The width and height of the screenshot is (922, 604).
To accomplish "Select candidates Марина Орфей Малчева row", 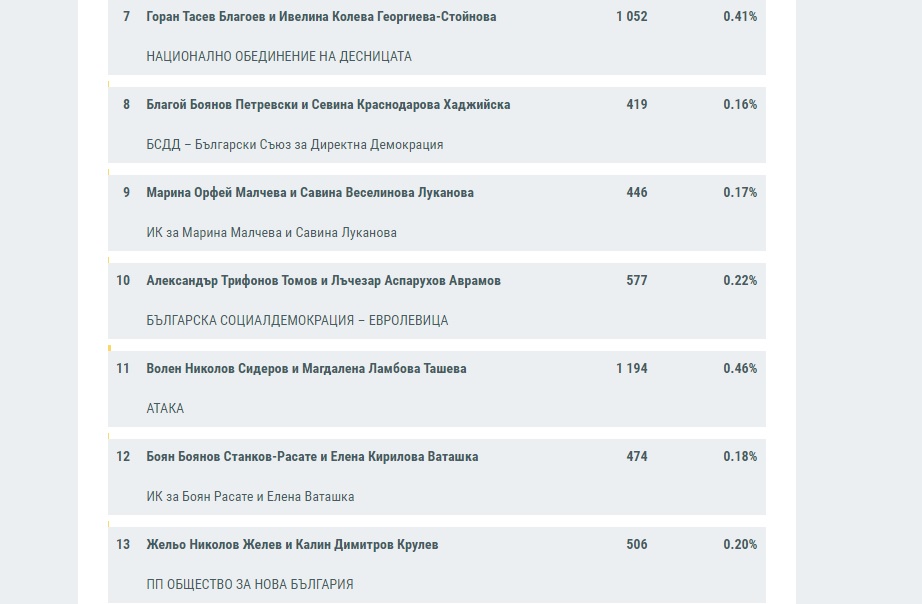I will [436, 213].
